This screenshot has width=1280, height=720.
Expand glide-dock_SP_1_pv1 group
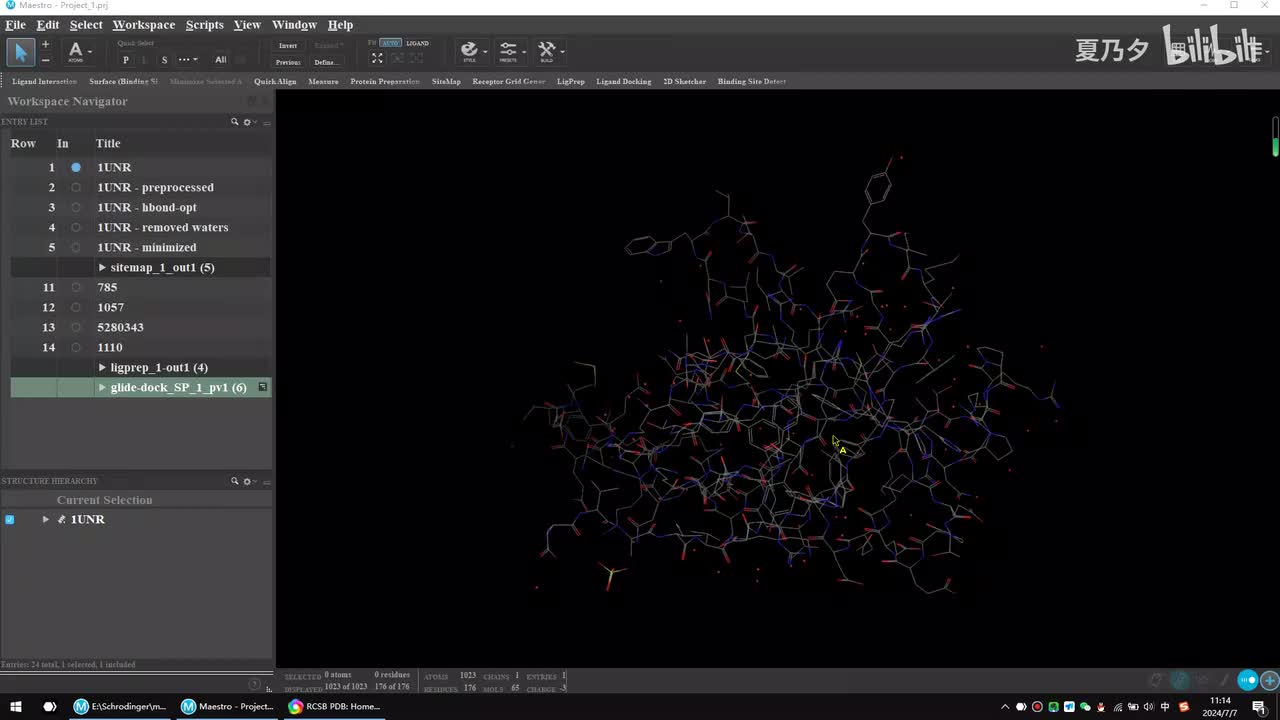click(x=102, y=387)
